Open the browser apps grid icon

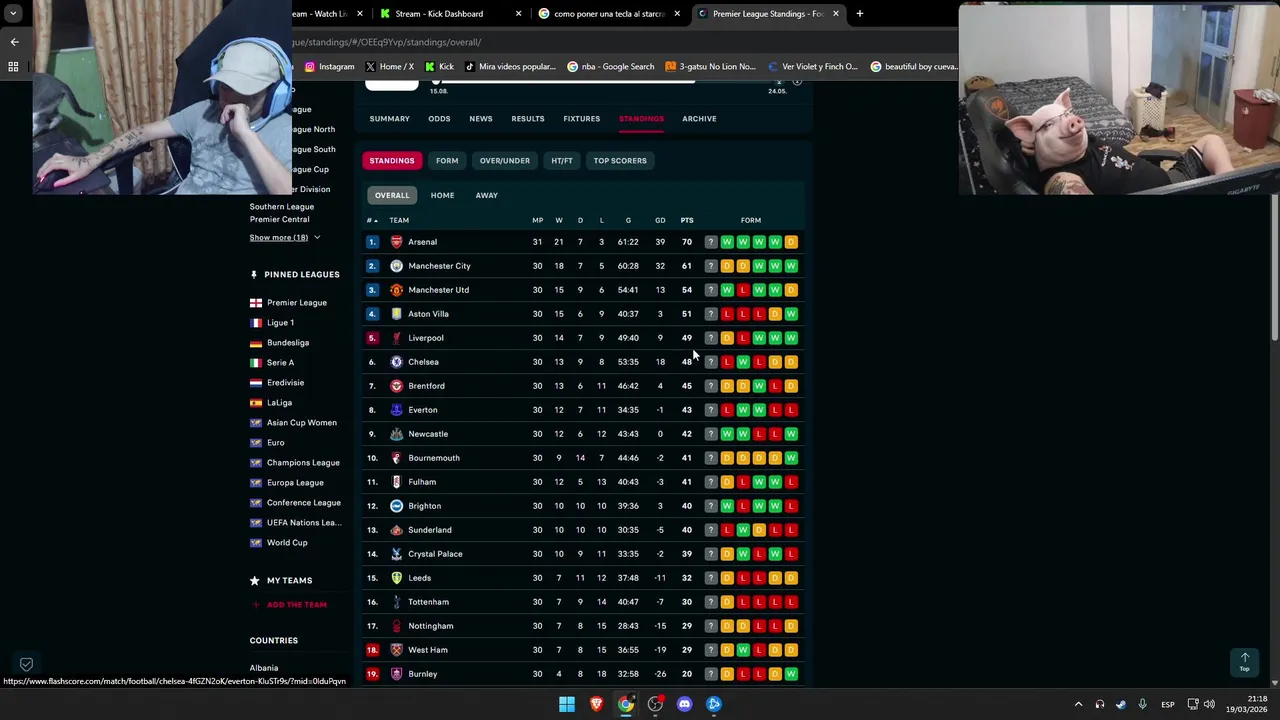(13, 67)
